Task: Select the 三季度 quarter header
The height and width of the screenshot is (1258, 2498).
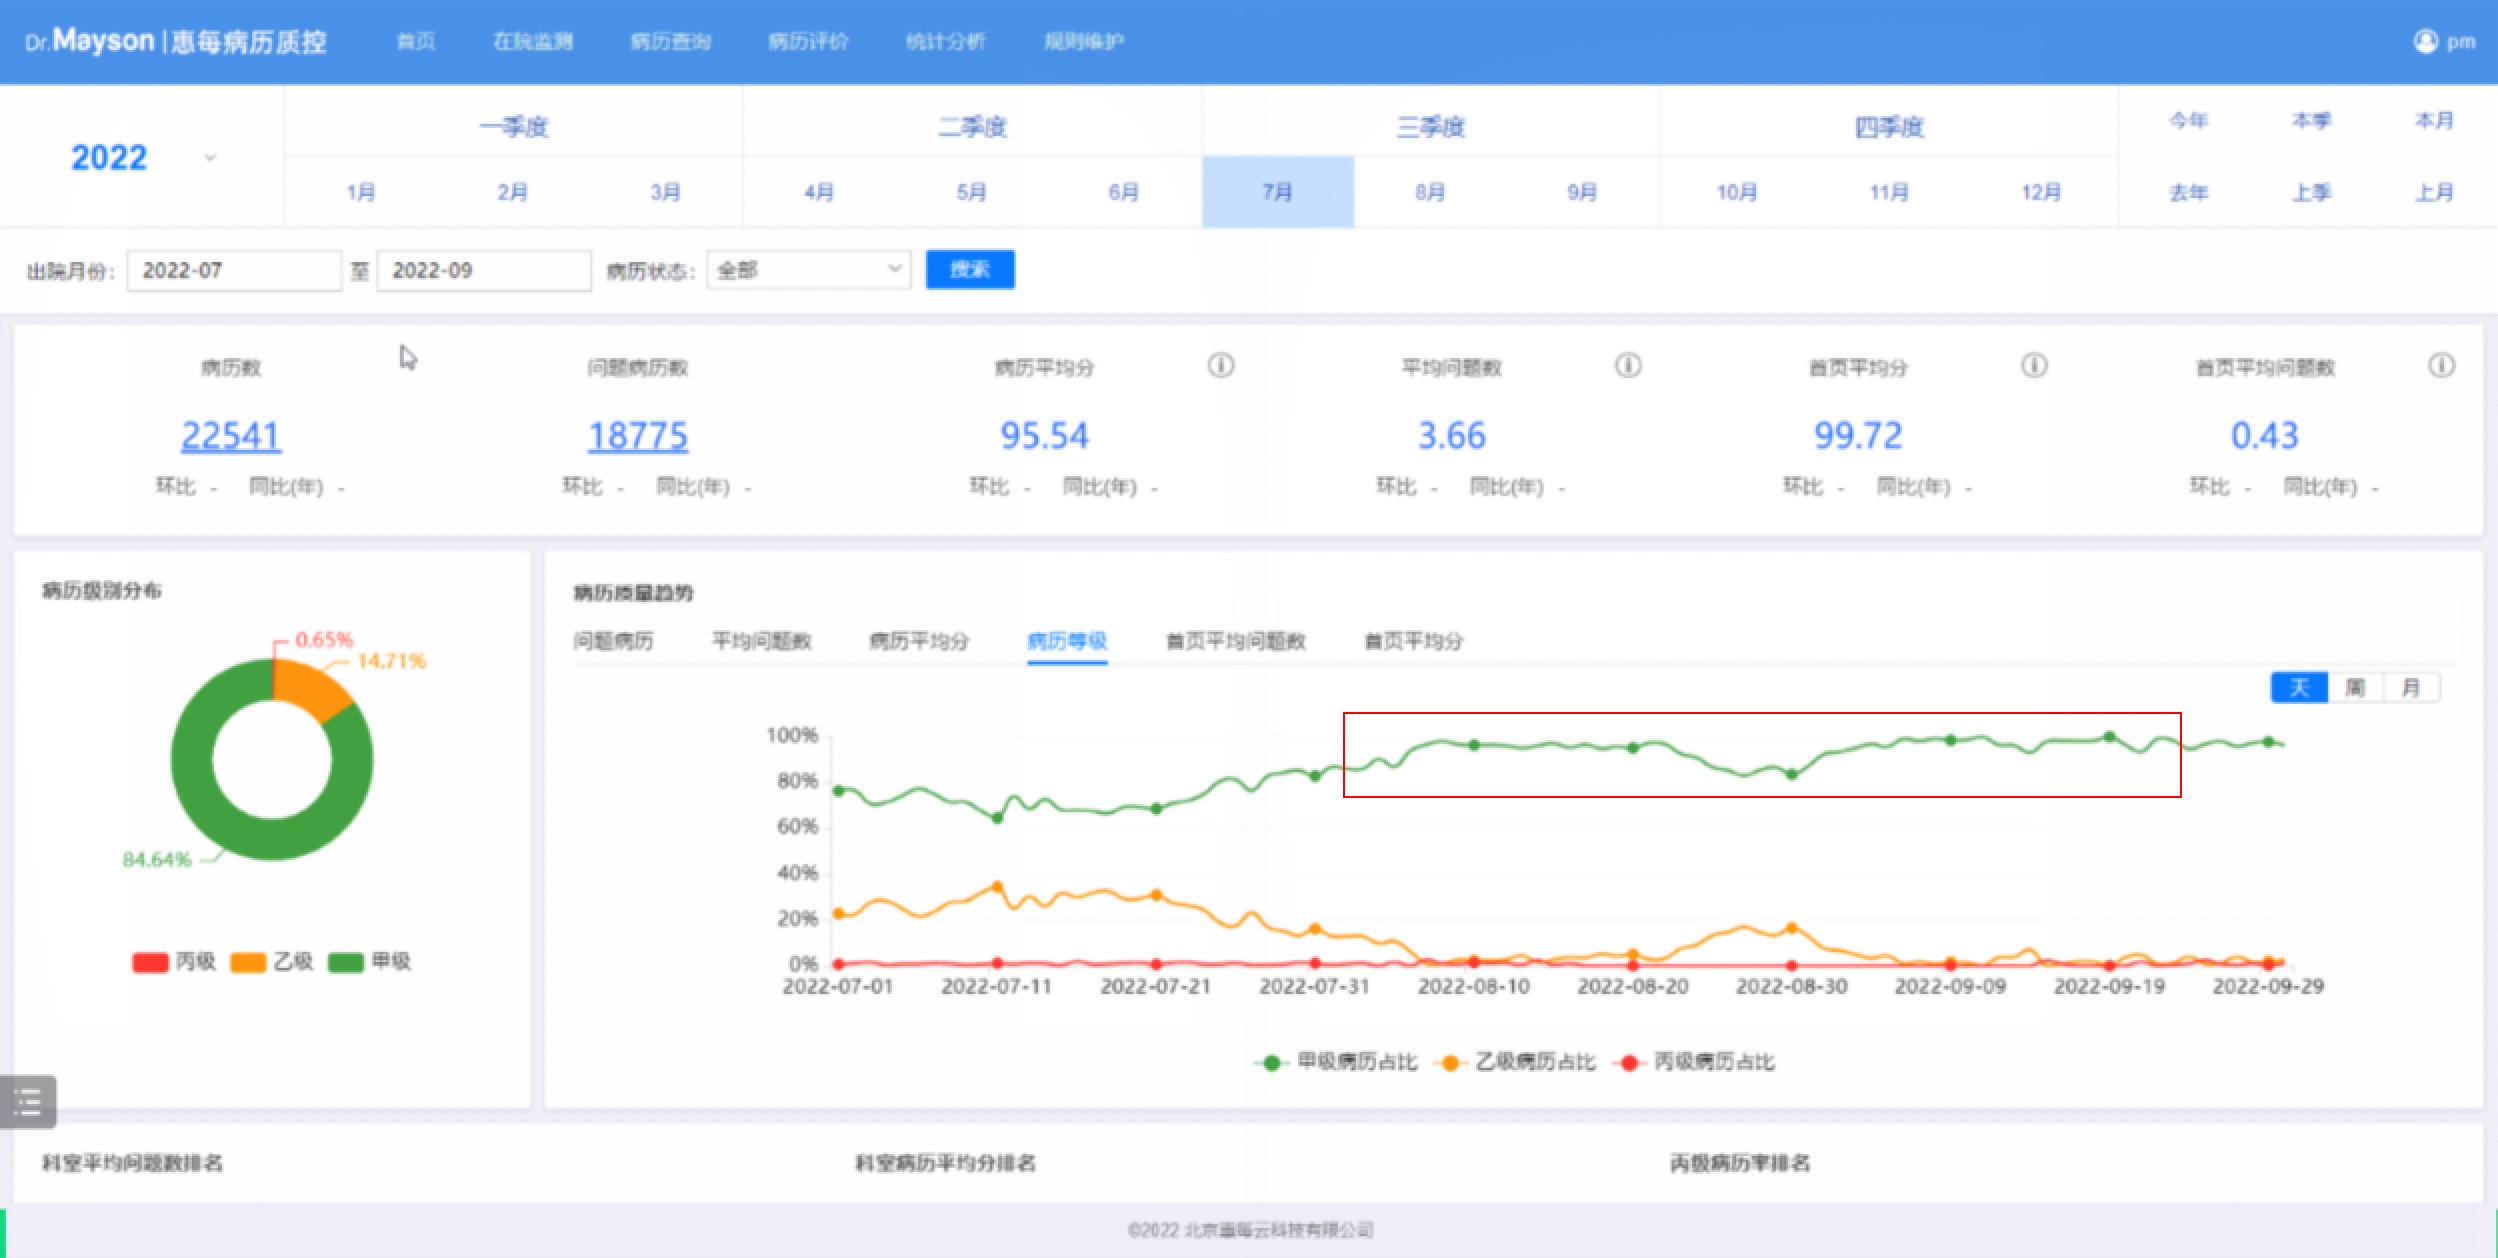Action: tap(1430, 126)
